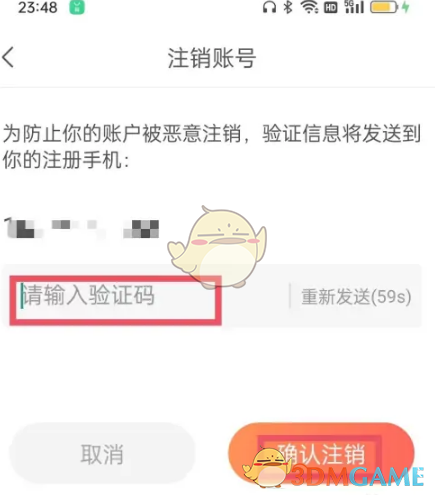
Task: Click the yellow duck mascot watermark
Action: coord(217,247)
